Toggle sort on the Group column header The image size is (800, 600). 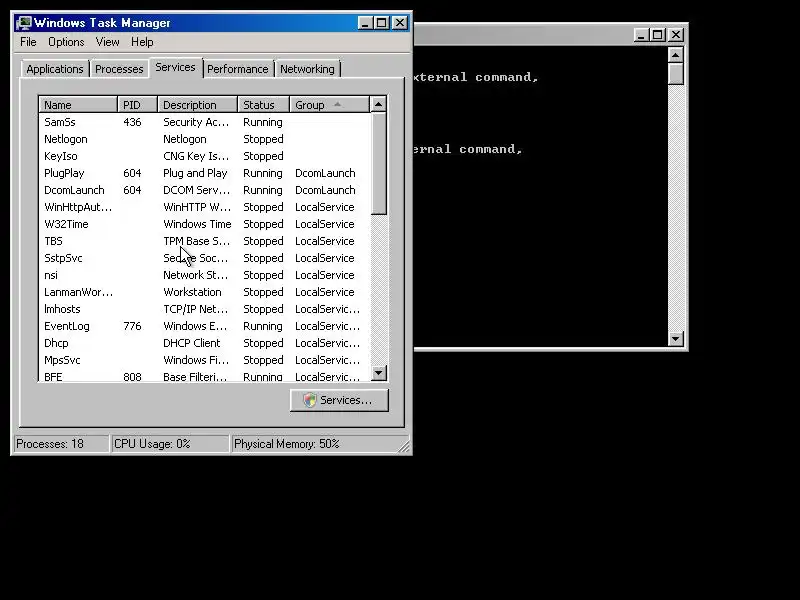tap(330, 105)
